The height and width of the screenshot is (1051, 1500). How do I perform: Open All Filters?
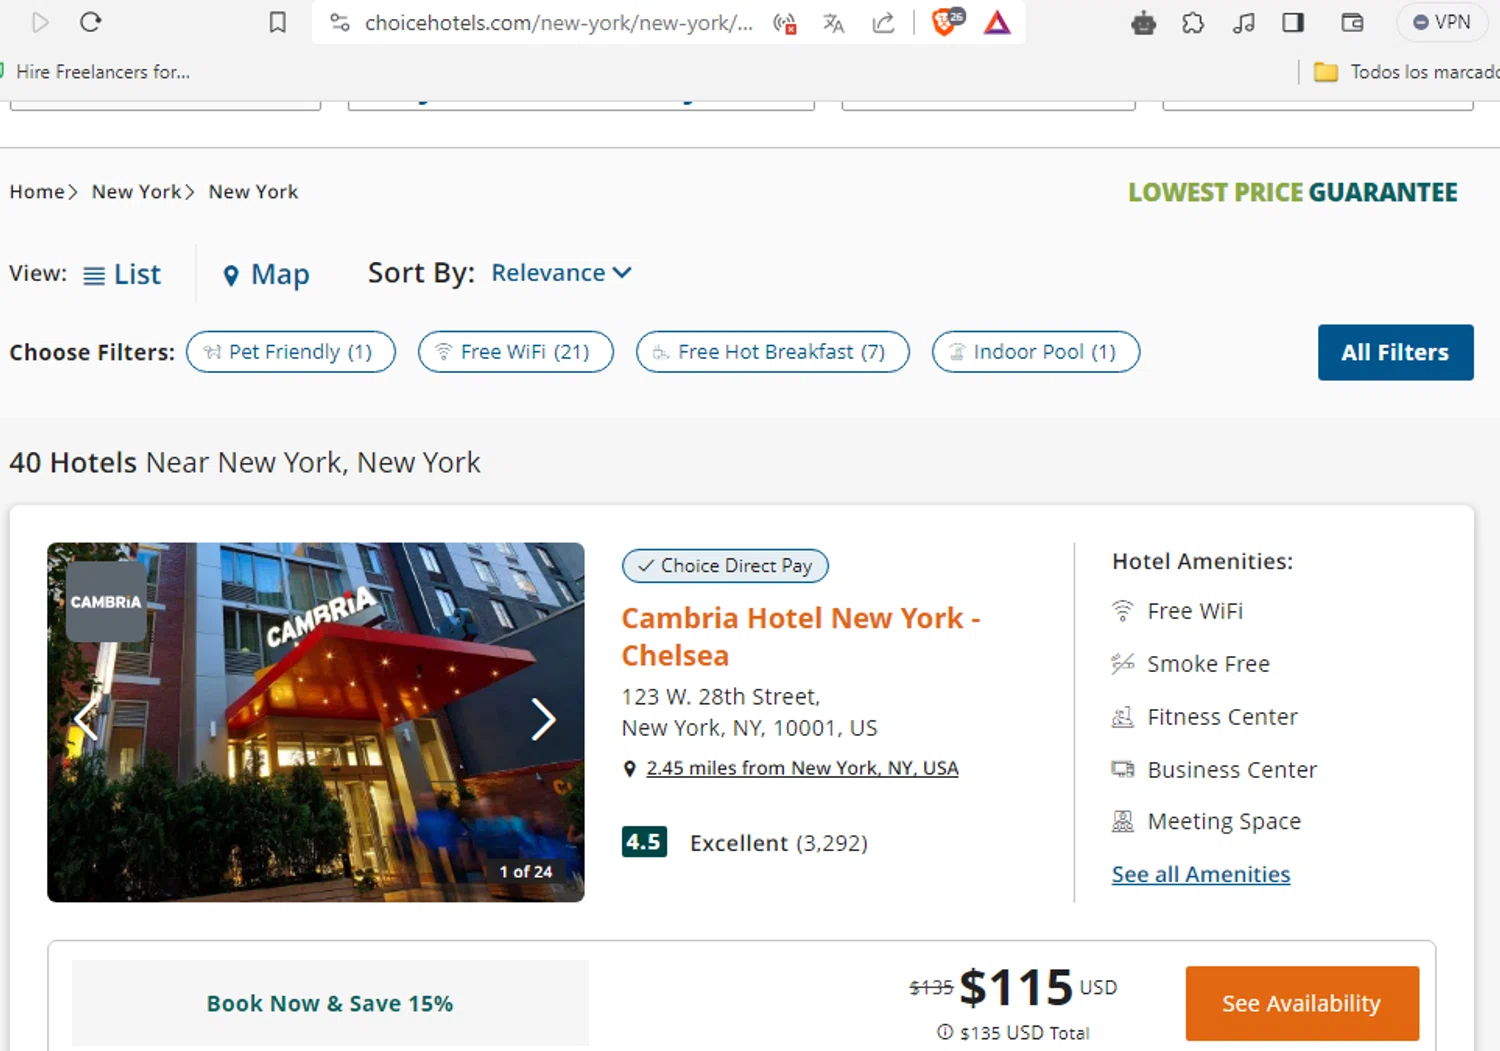(1395, 352)
